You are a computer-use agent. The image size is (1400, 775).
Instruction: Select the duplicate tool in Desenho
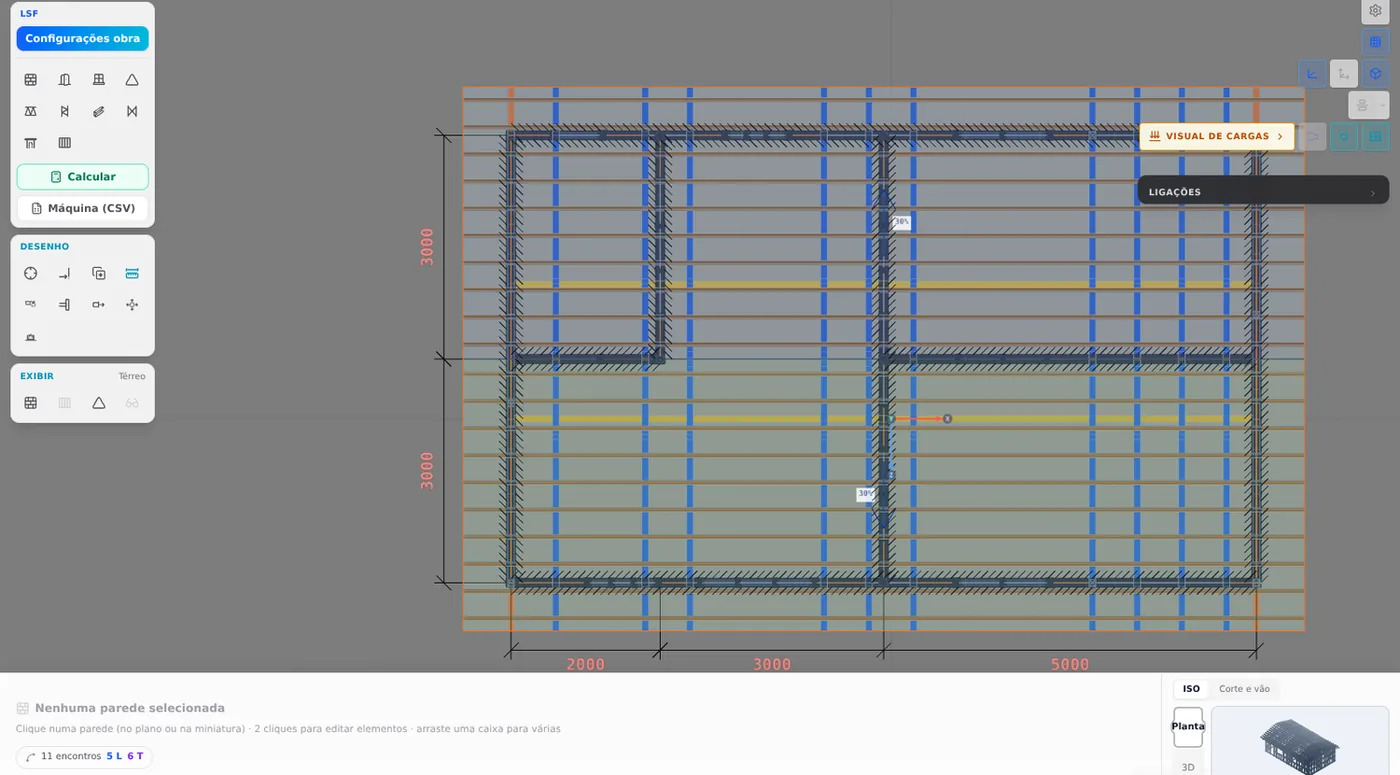(99, 273)
